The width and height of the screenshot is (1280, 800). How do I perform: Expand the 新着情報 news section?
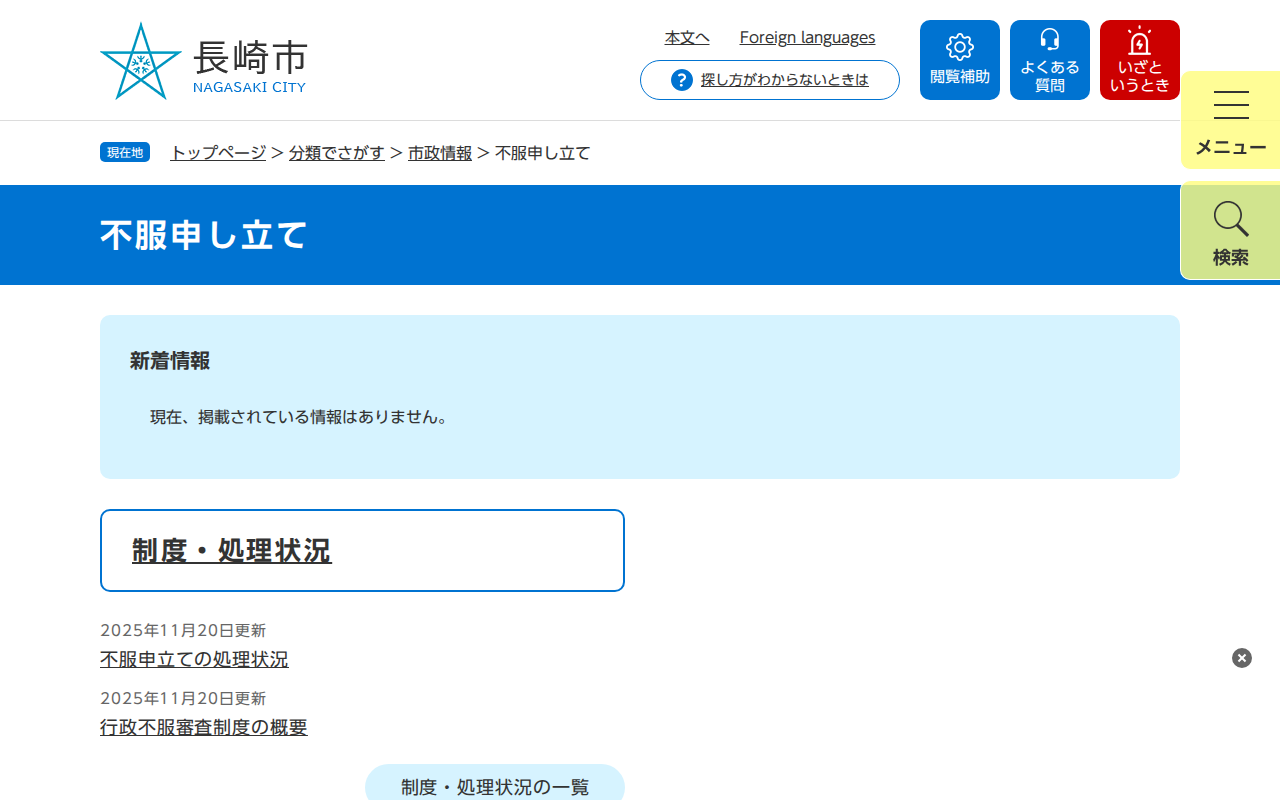[168, 362]
